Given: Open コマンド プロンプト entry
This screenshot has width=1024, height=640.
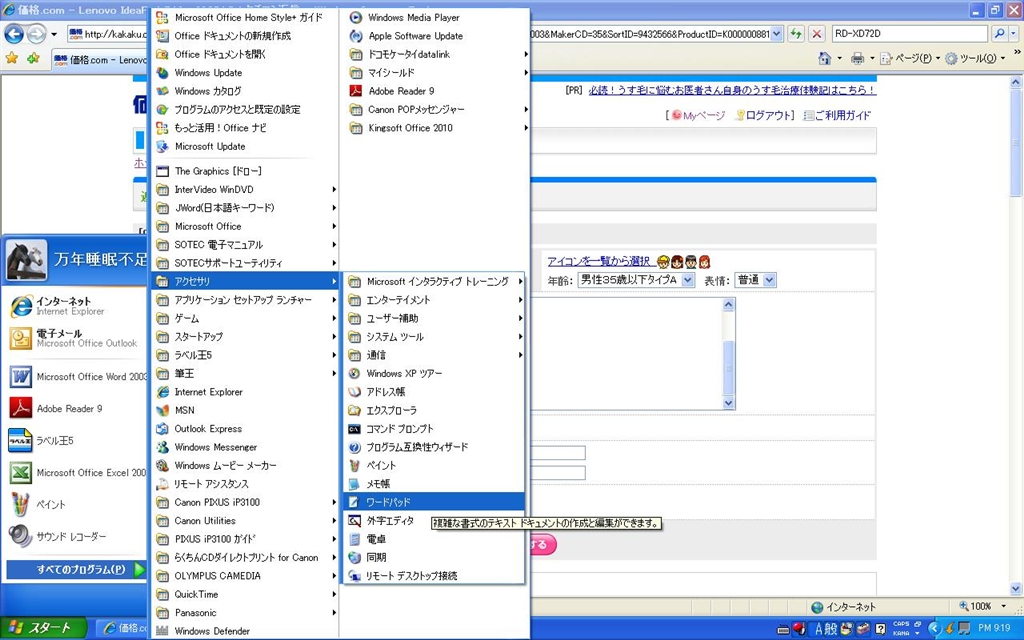Looking at the screenshot, I should point(434,428).
